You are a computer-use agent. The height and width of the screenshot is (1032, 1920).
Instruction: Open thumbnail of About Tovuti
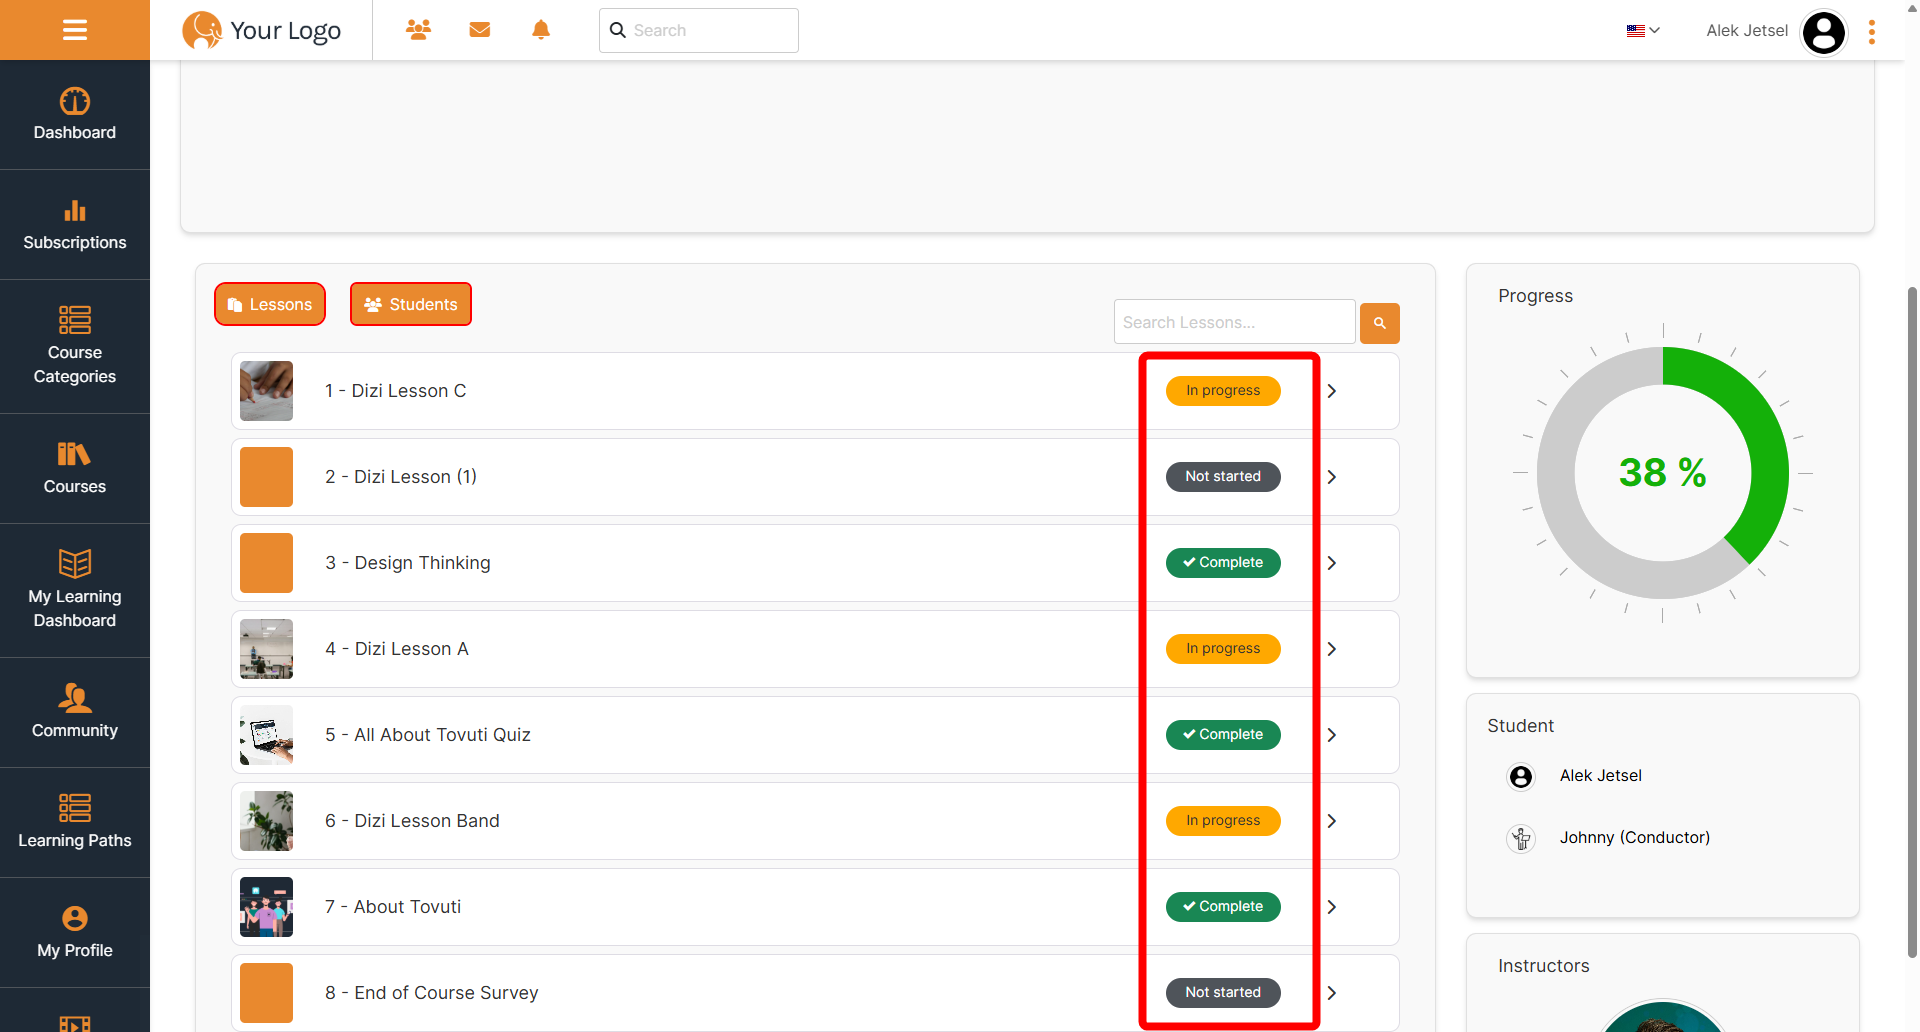coord(266,907)
